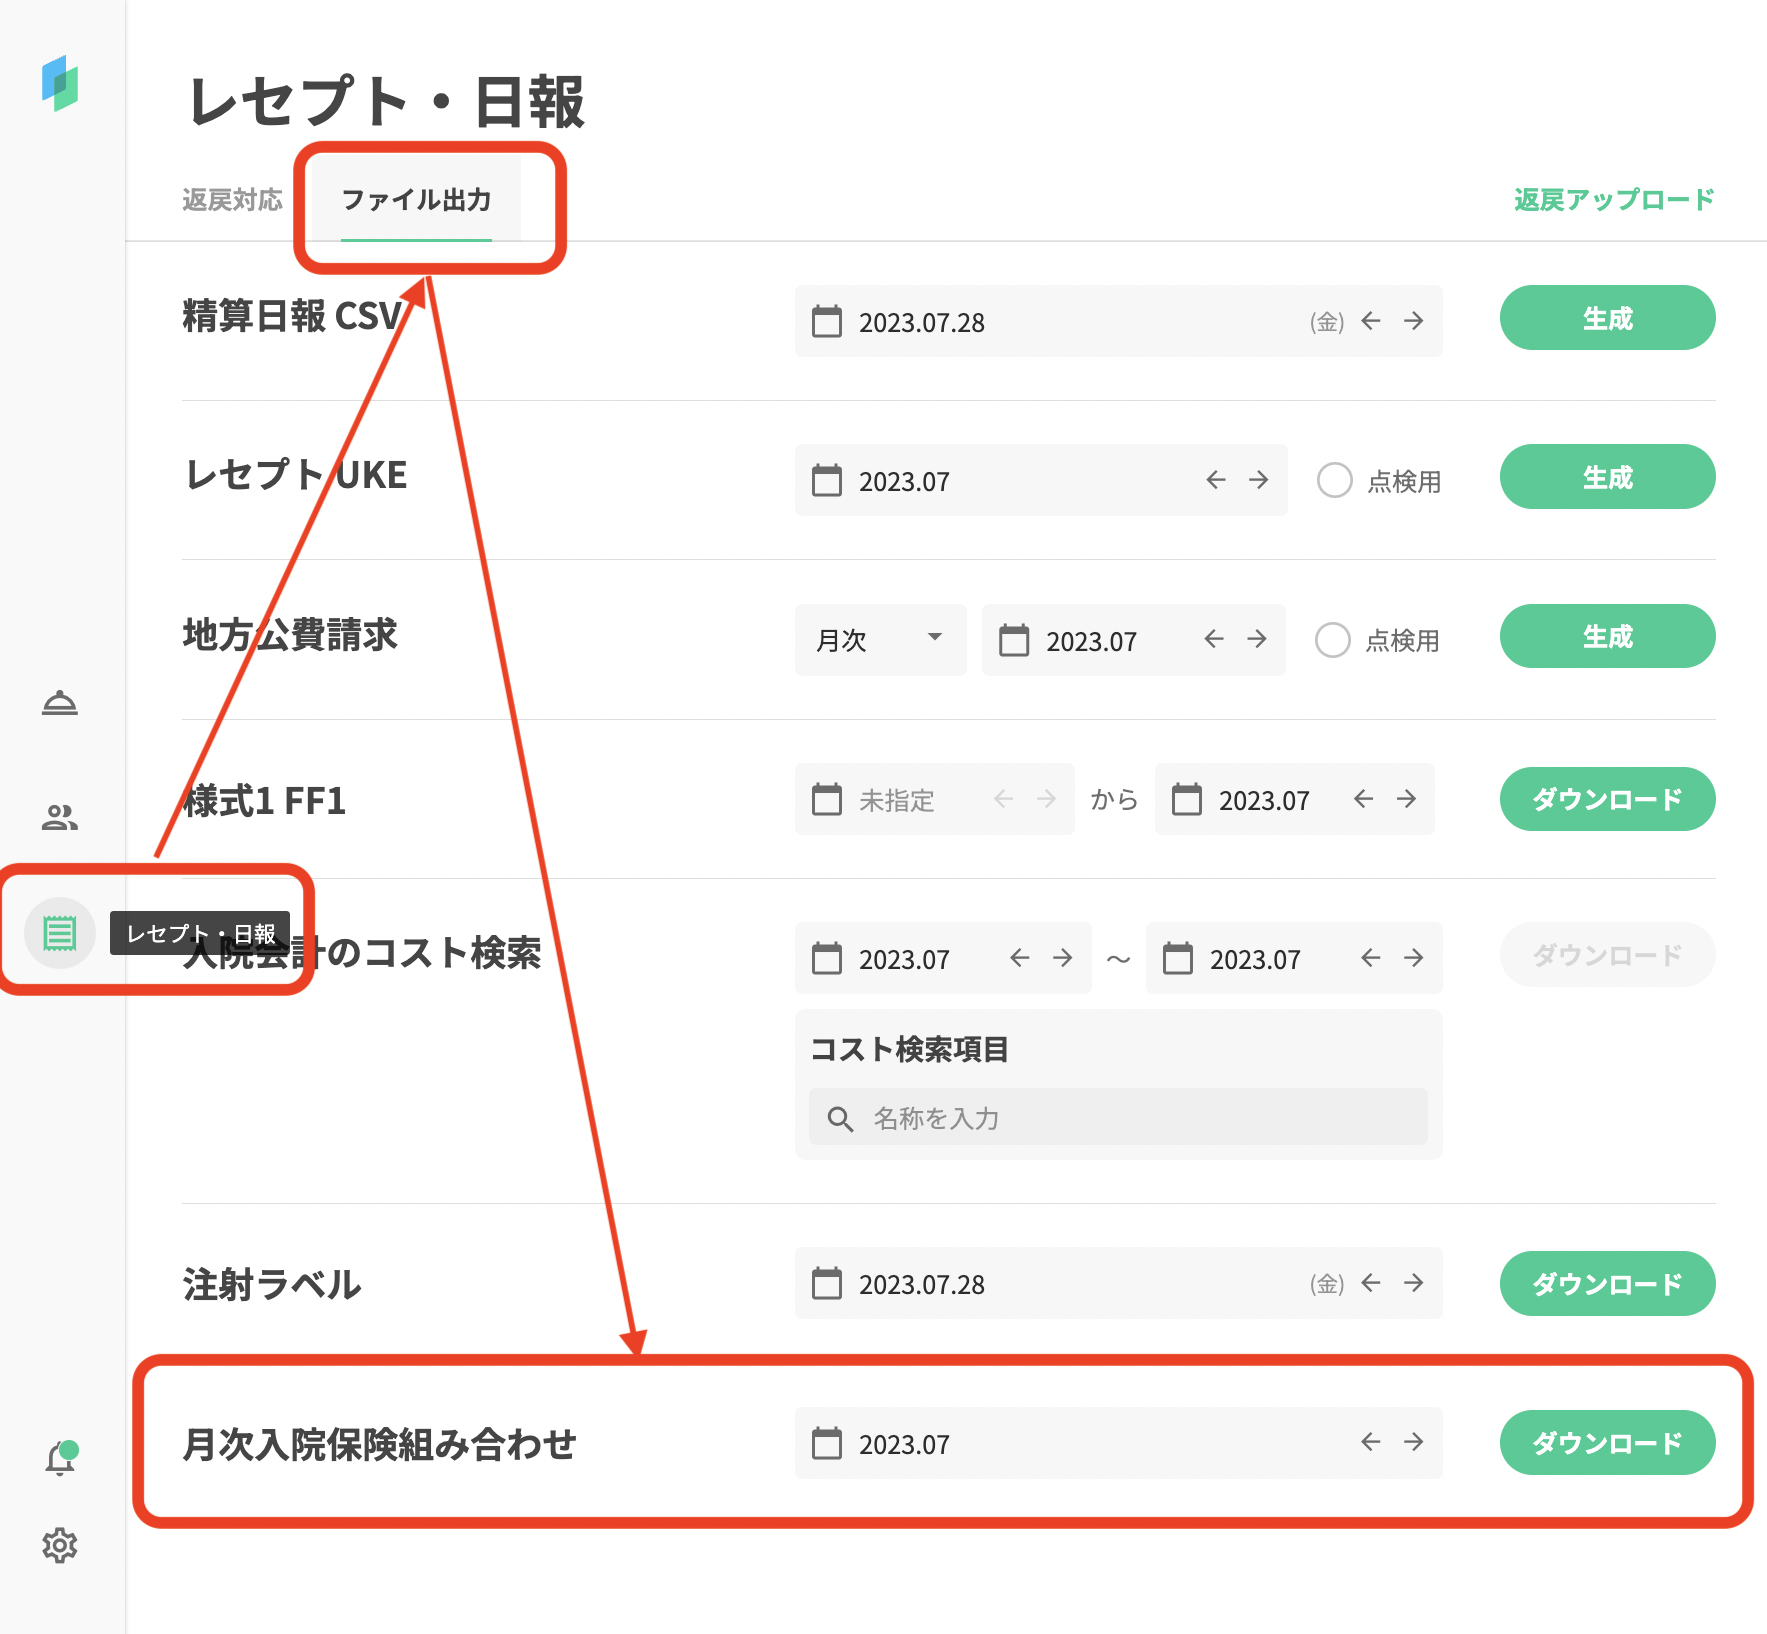The width and height of the screenshot is (1767, 1634).
Task: Generate the 精算日報 CSV file
Action: [1607, 318]
